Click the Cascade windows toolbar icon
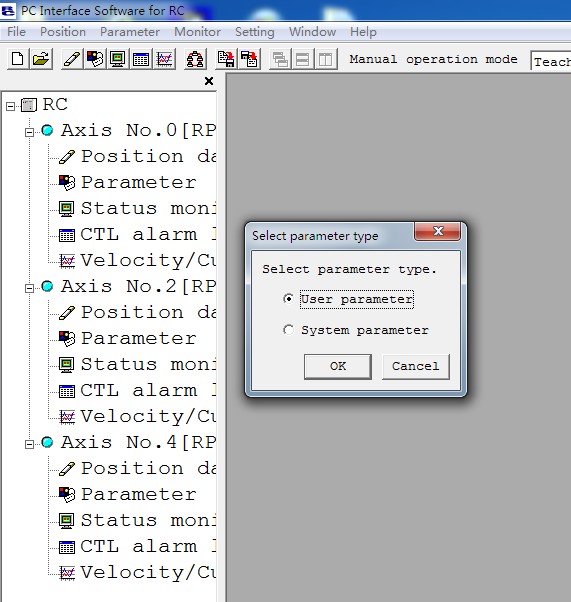 point(280,59)
